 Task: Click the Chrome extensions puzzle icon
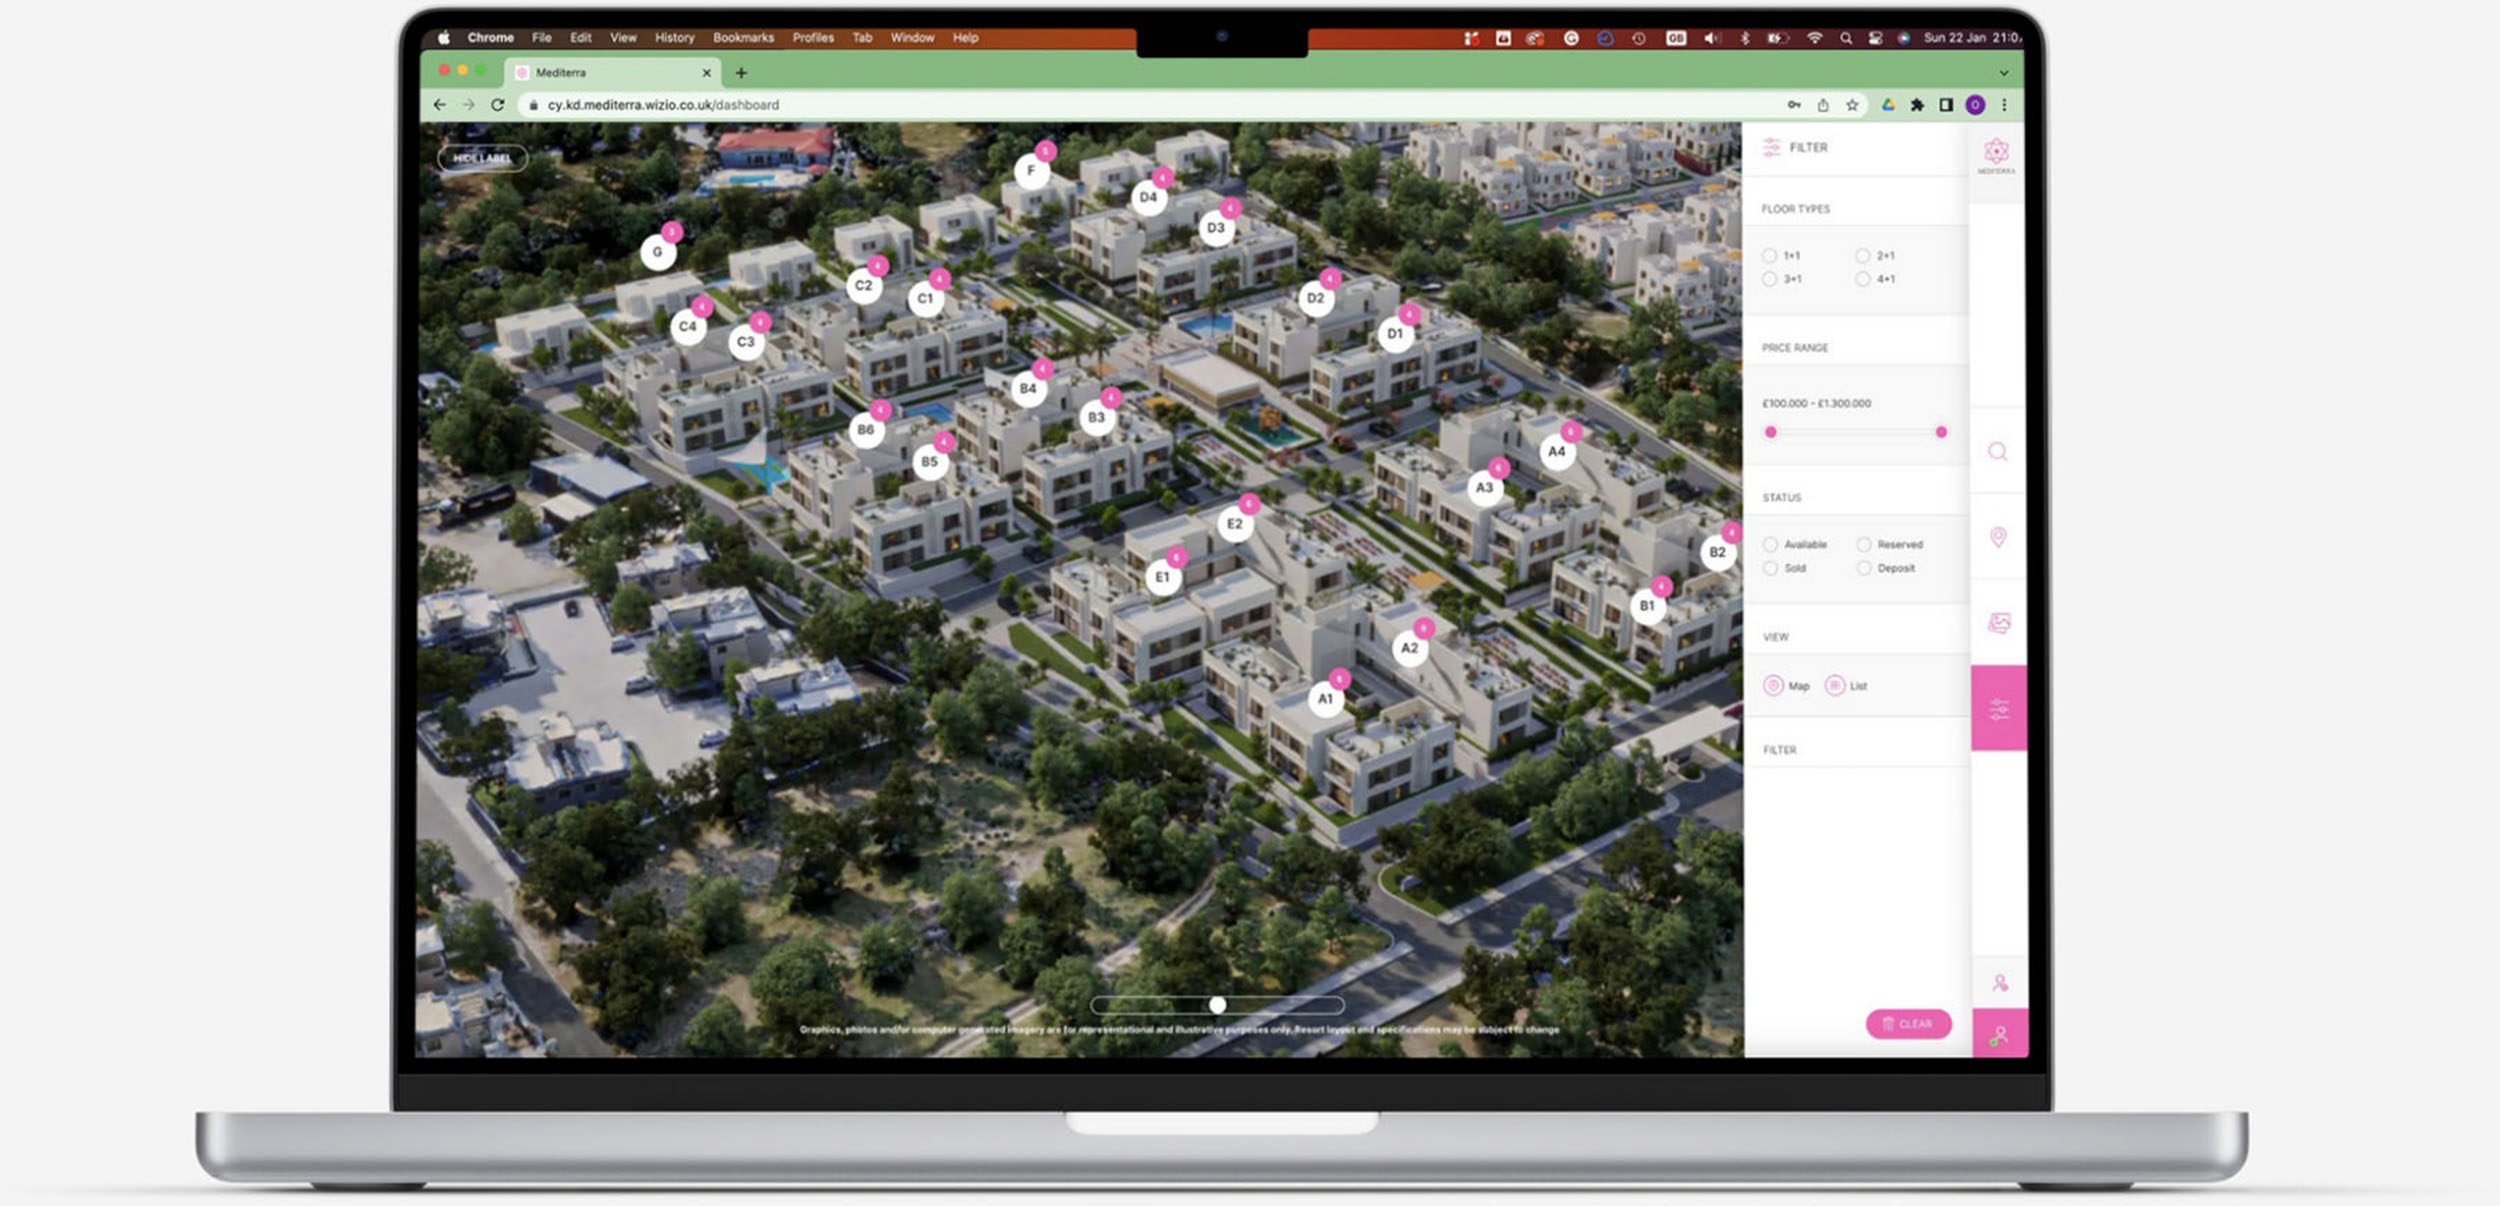tap(1917, 105)
